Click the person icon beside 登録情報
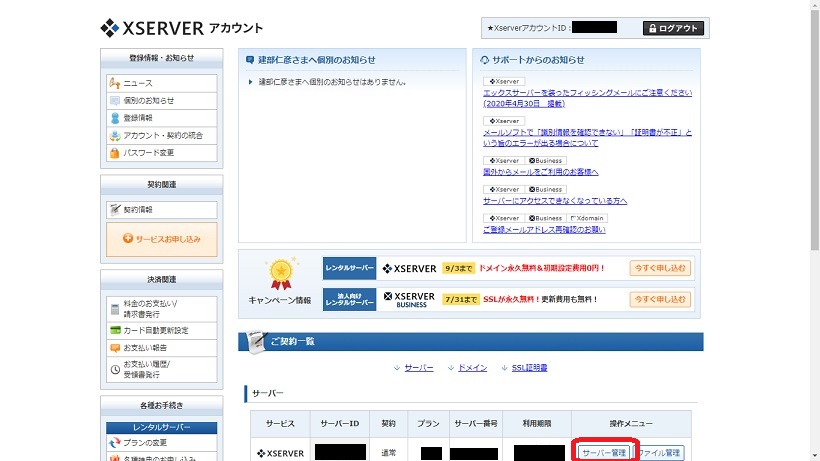Viewport: 820px width, 461px height. point(115,118)
